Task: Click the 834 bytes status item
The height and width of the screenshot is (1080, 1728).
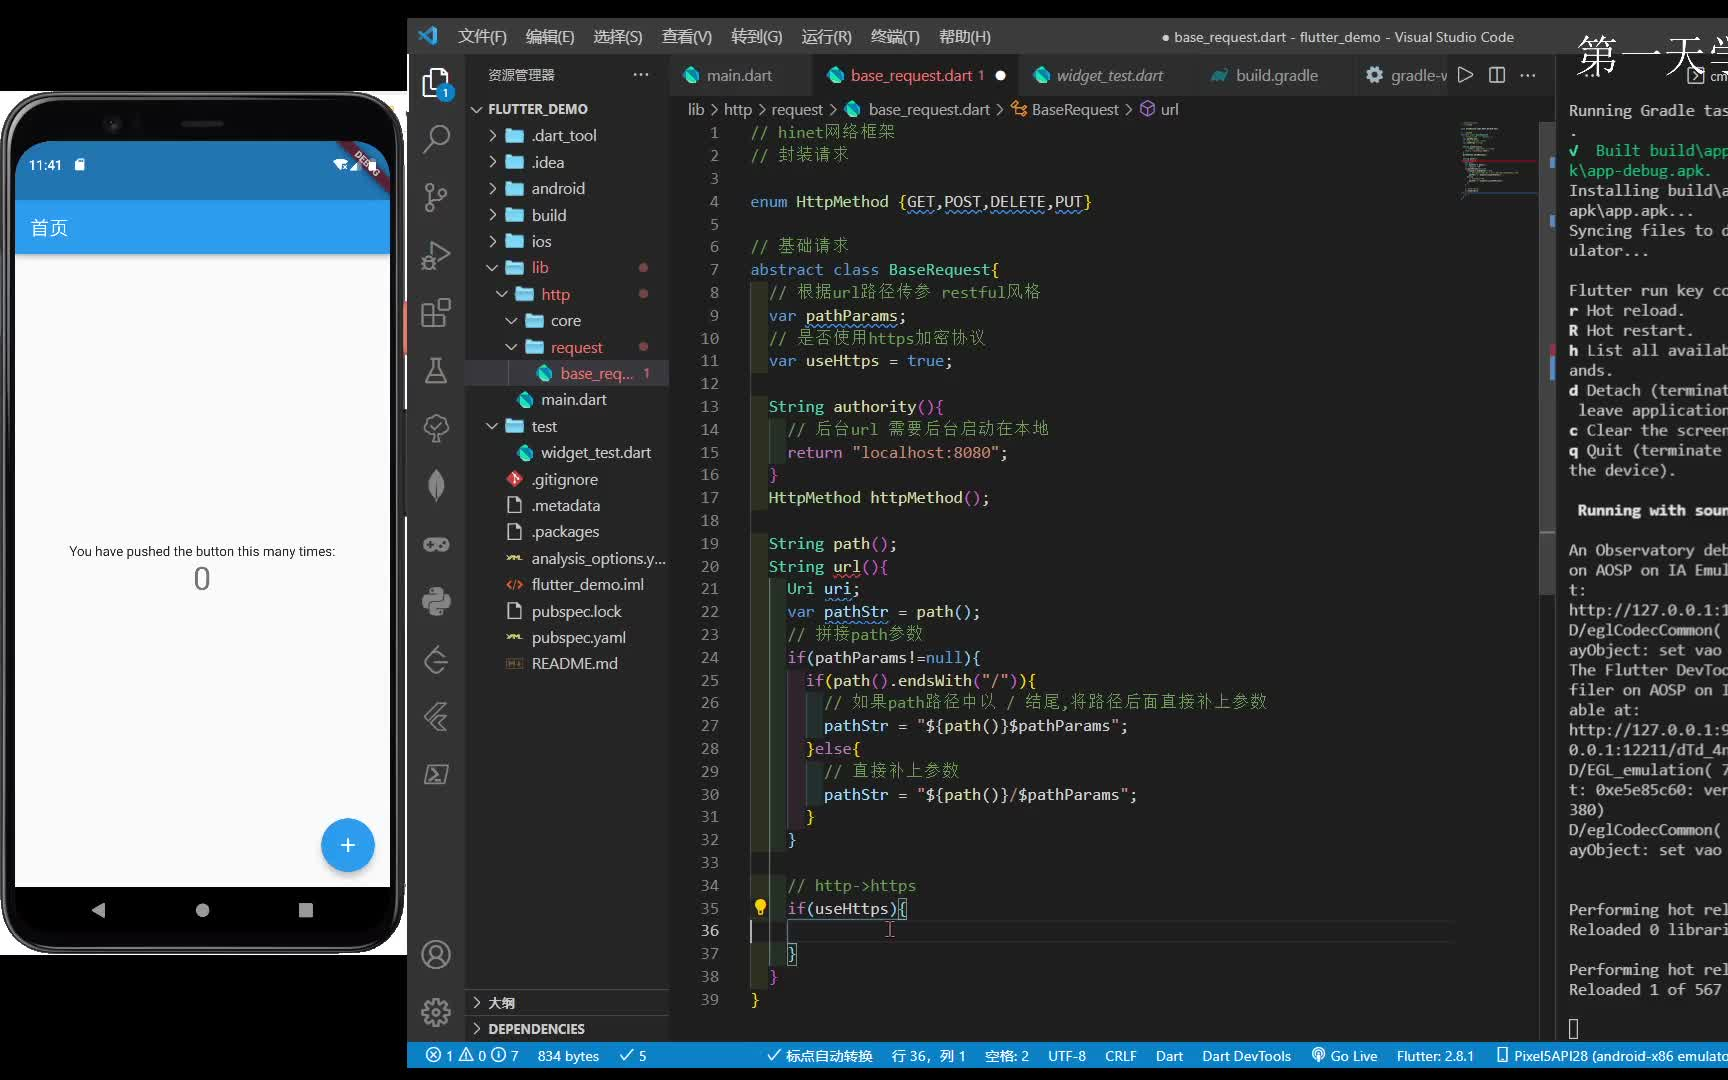Action: point(568,1055)
